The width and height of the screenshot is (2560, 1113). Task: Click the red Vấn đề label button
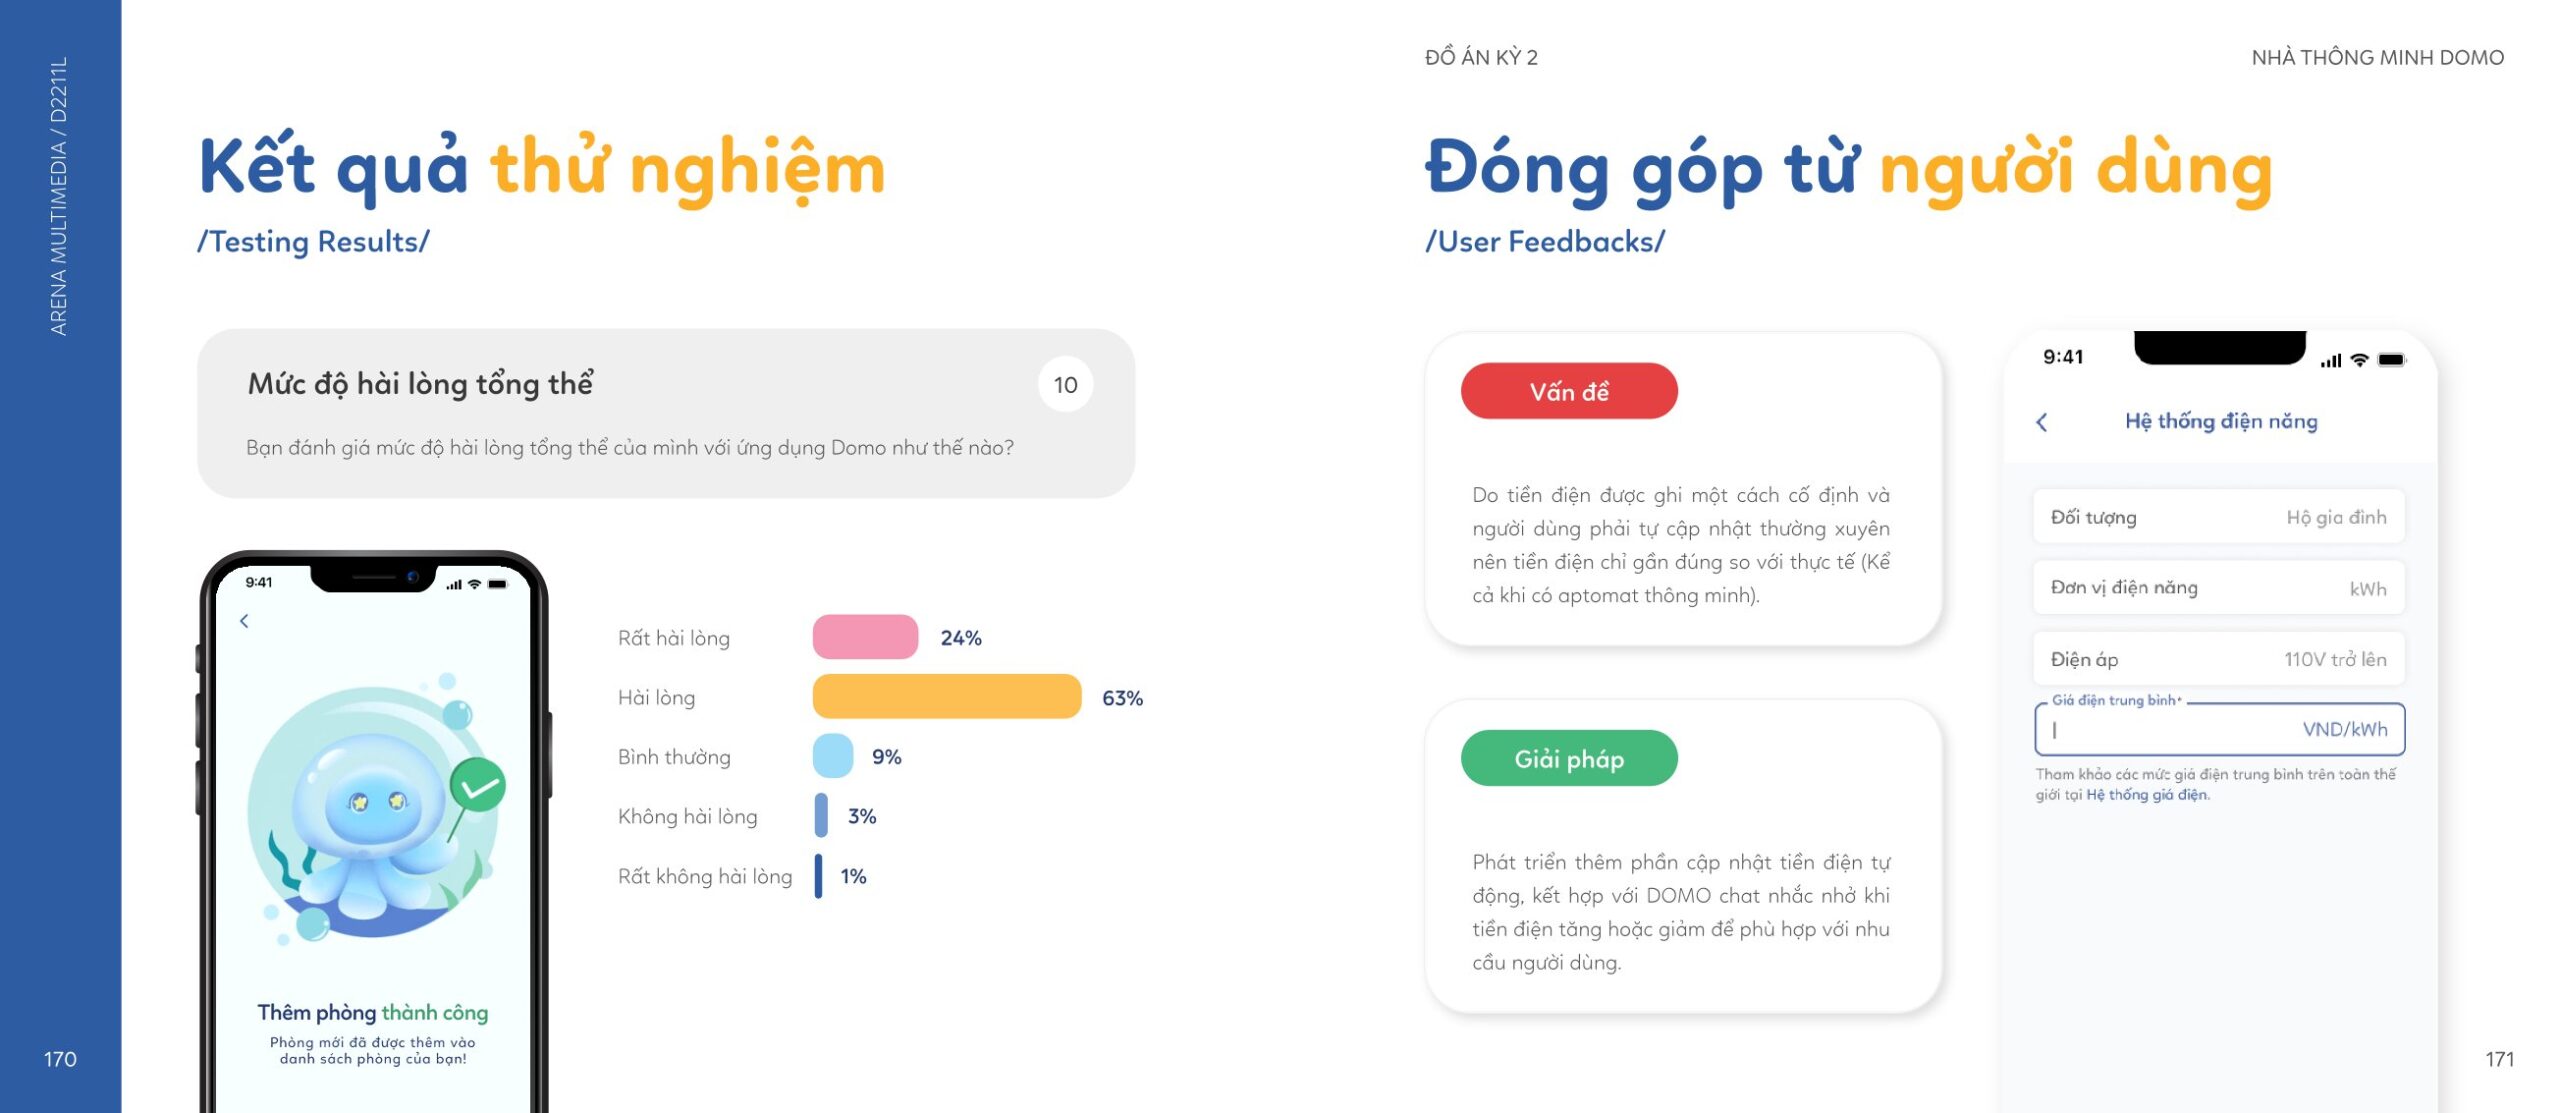click(1568, 391)
